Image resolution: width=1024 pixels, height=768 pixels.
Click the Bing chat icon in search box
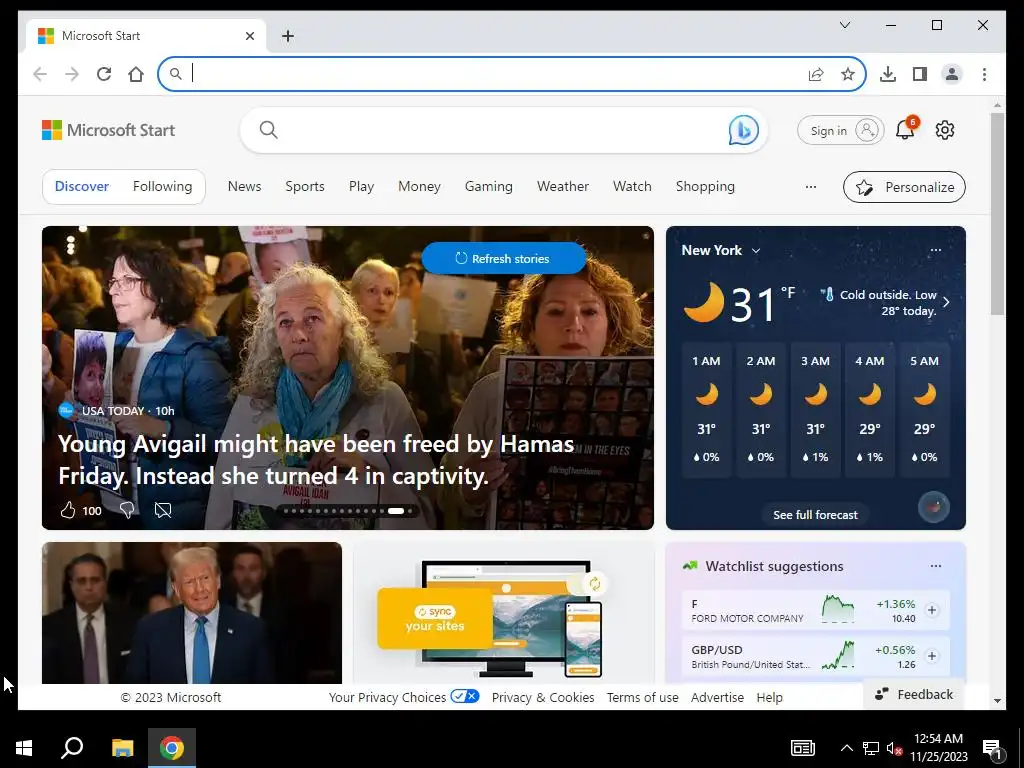pos(743,130)
